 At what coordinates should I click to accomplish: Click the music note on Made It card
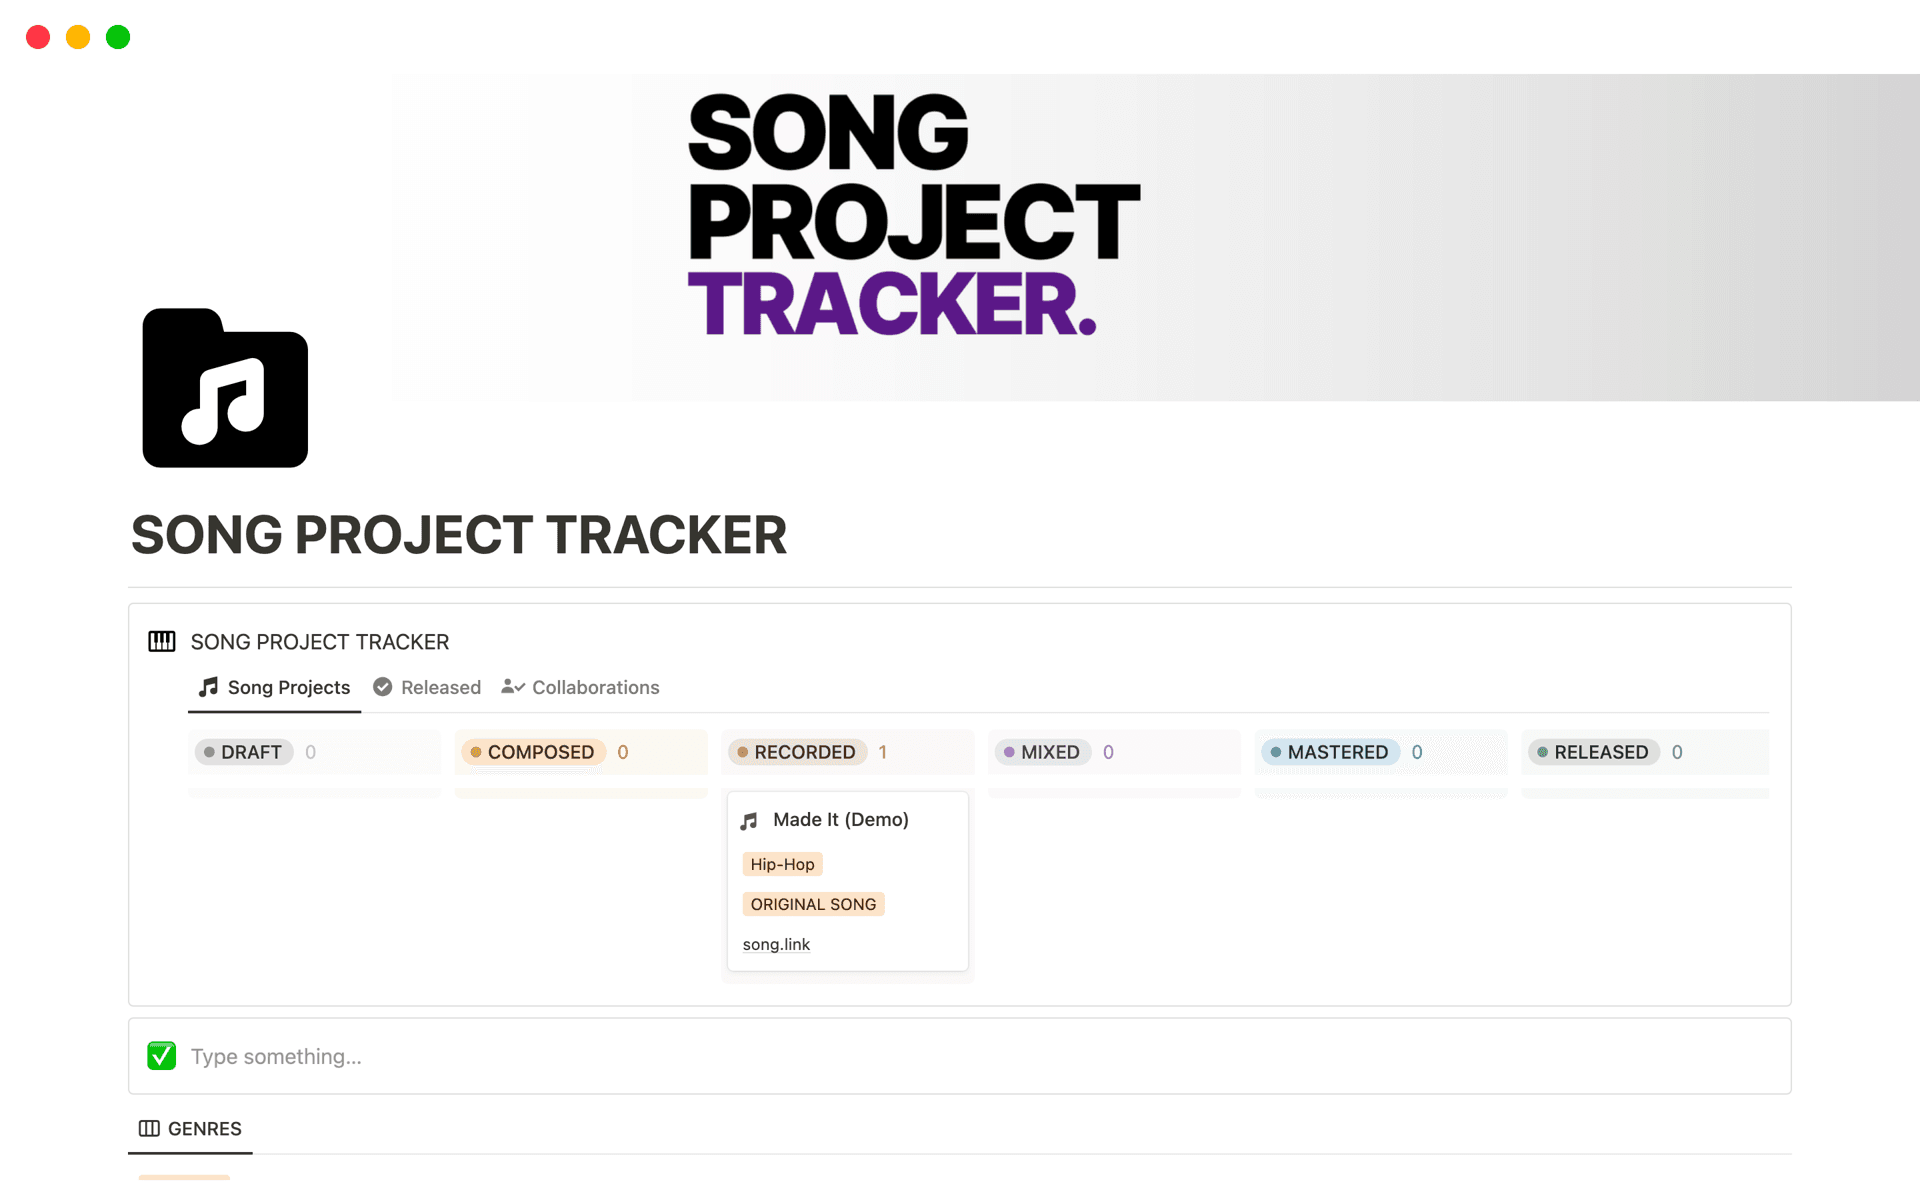tap(749, 821)
